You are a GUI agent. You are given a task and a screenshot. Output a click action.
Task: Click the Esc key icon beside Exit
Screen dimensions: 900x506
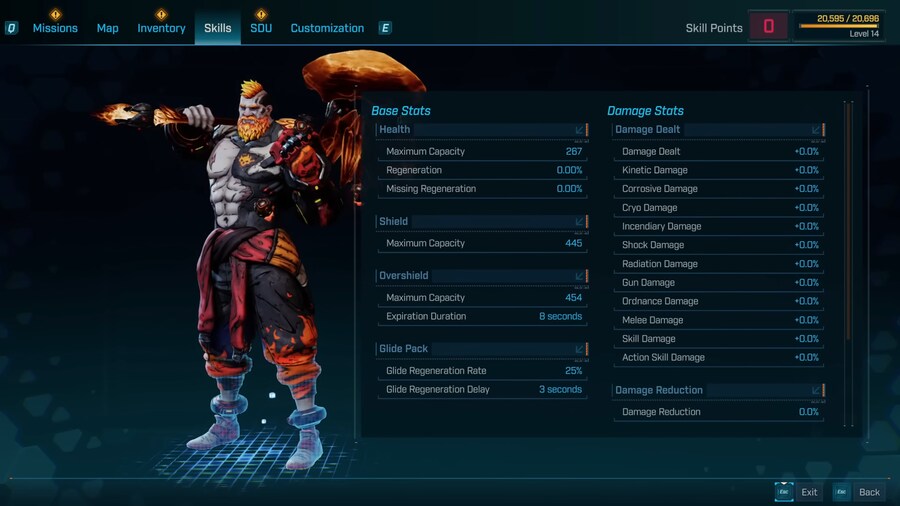click(x=785, y=491)
